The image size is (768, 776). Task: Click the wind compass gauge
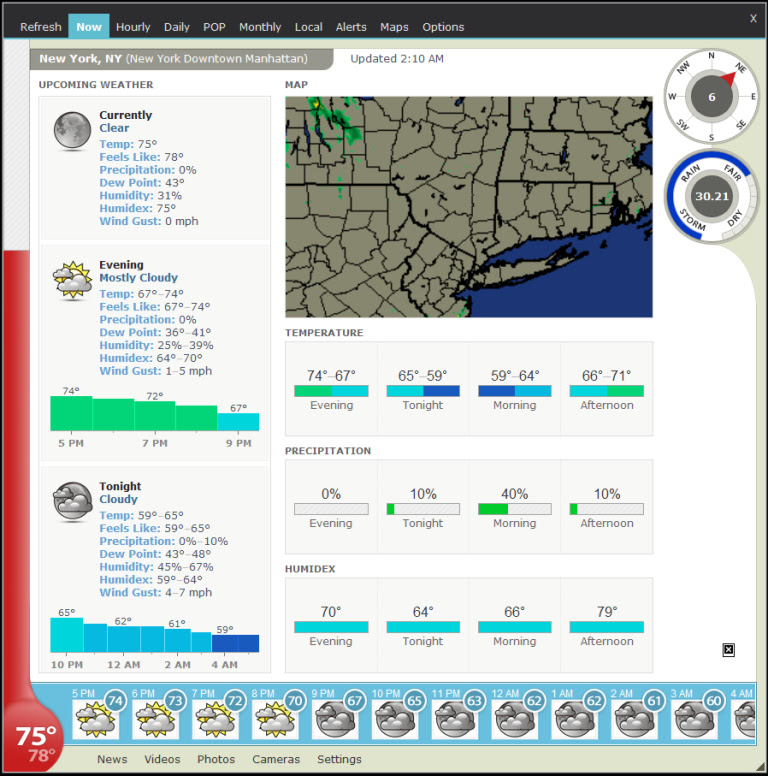(711, 97)
